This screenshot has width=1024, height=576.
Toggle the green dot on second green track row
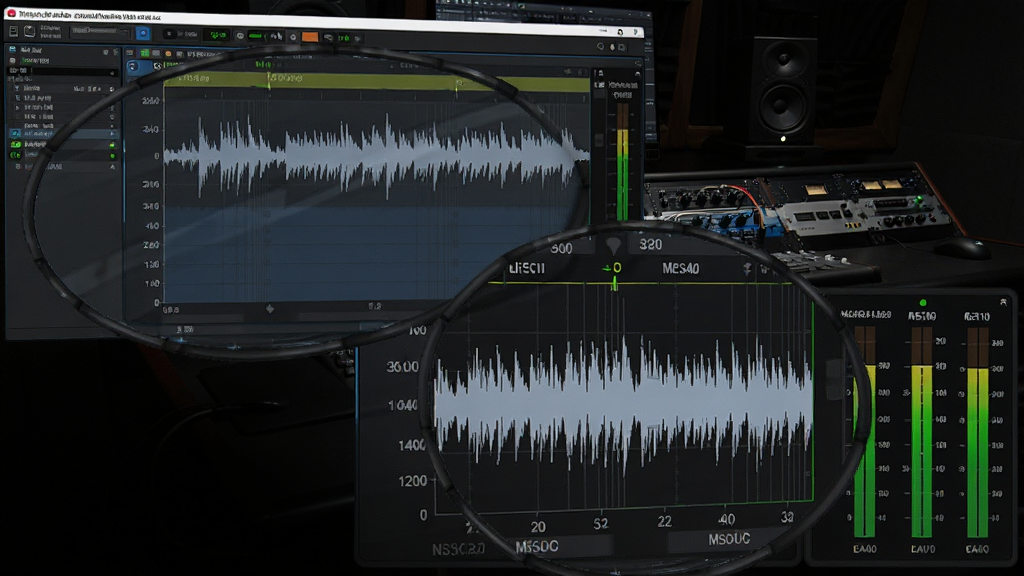[x=112, y=145]
